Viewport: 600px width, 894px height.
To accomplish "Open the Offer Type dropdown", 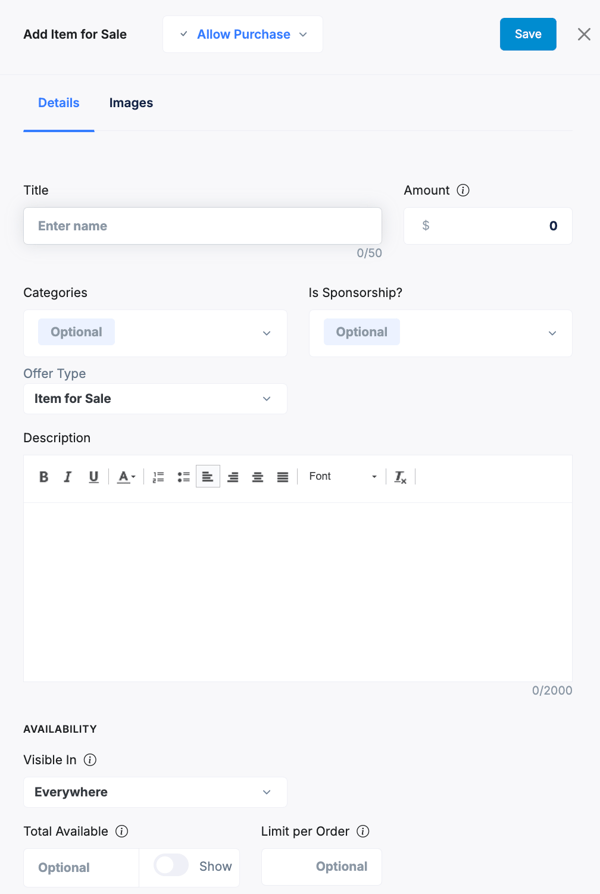I will [155, 399].
